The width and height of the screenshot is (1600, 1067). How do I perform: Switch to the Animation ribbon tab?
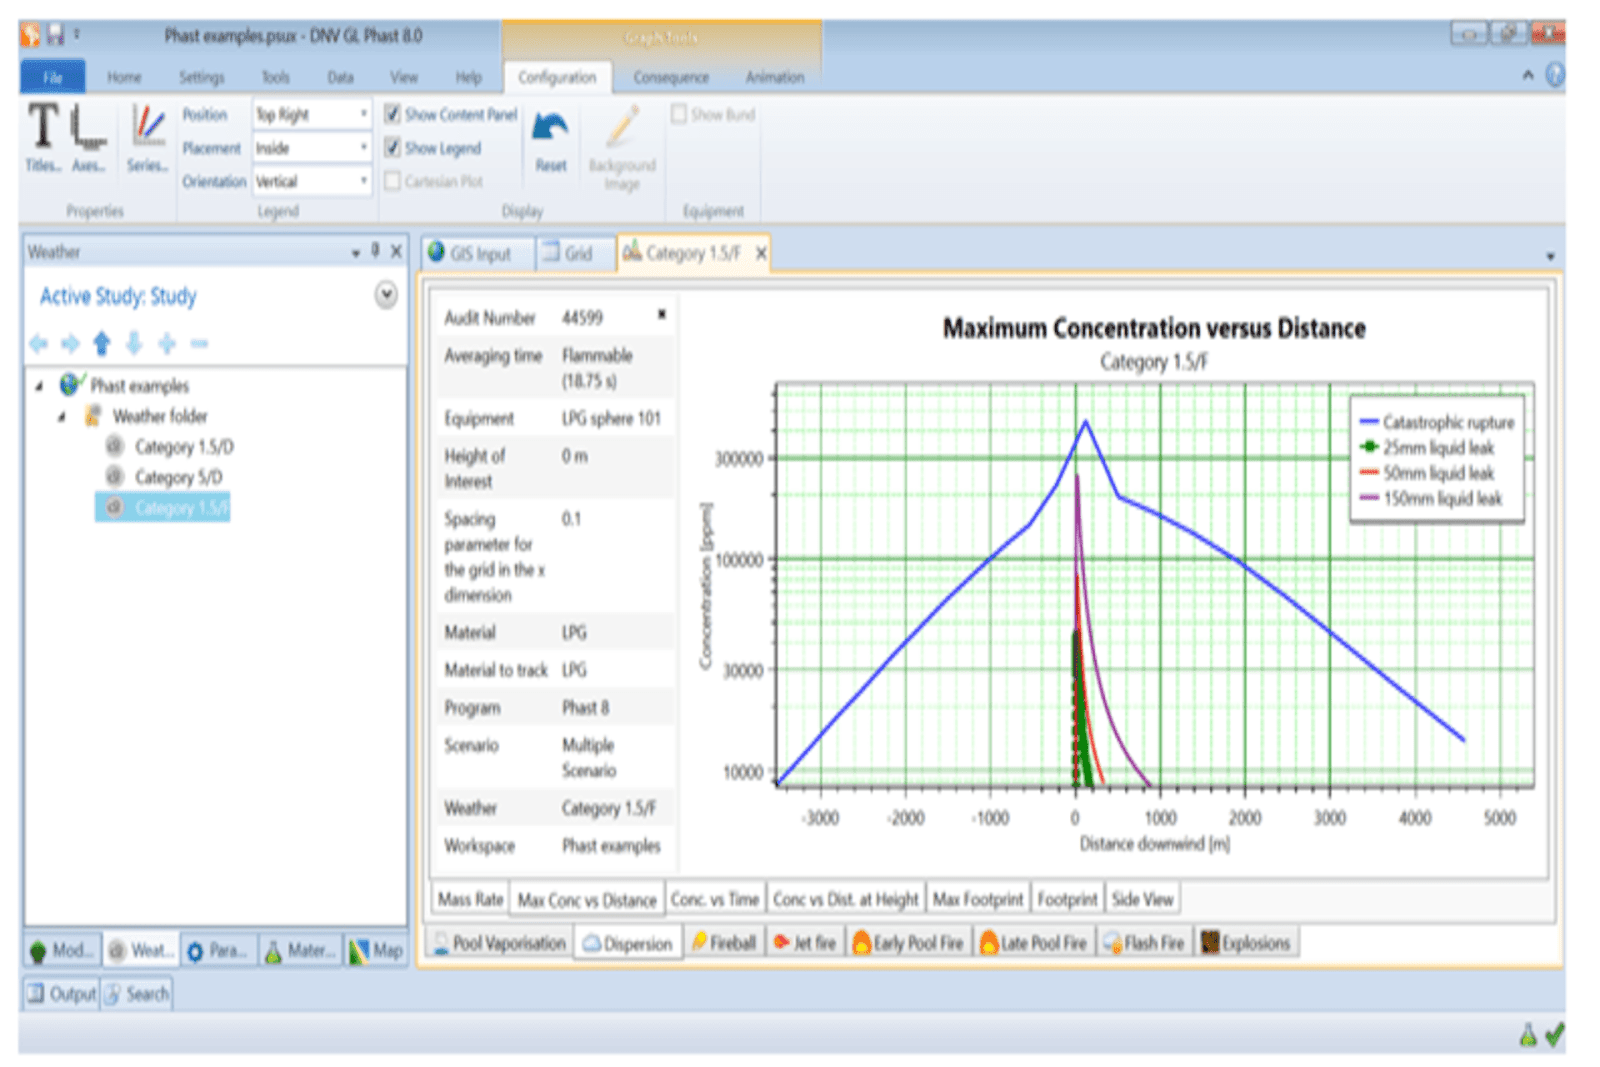(774, 77)
